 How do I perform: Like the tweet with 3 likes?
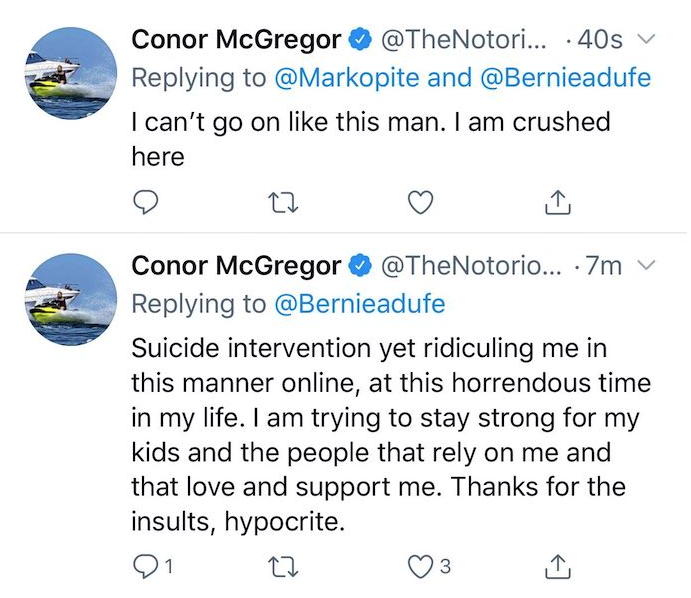pos(422,568)
